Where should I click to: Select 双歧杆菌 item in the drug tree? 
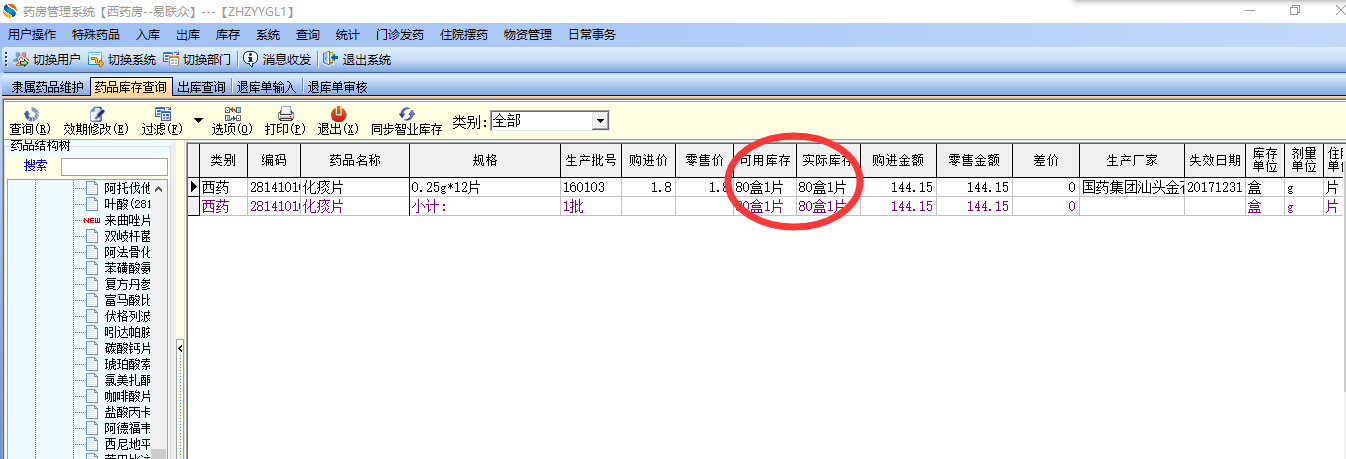[127, 236]
